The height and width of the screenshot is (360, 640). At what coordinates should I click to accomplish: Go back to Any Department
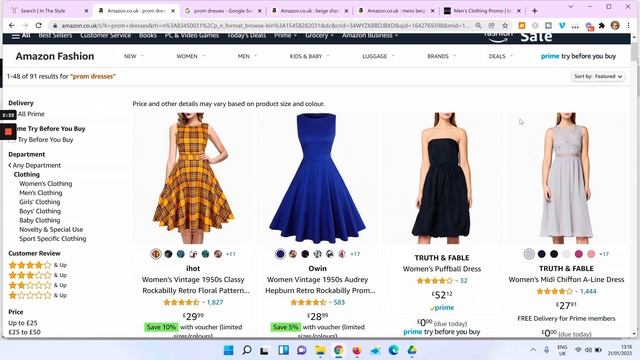click(34, 165)
